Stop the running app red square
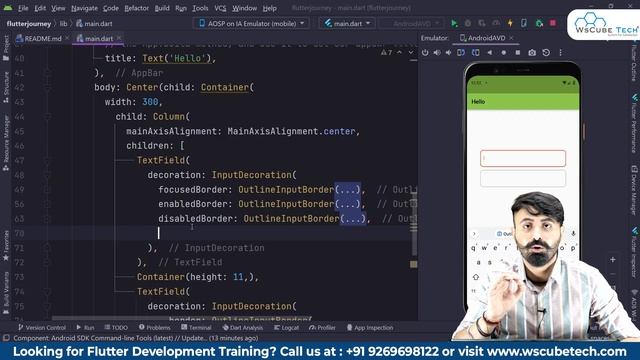This screenshot has width=640, height=360. click(553, 23)
